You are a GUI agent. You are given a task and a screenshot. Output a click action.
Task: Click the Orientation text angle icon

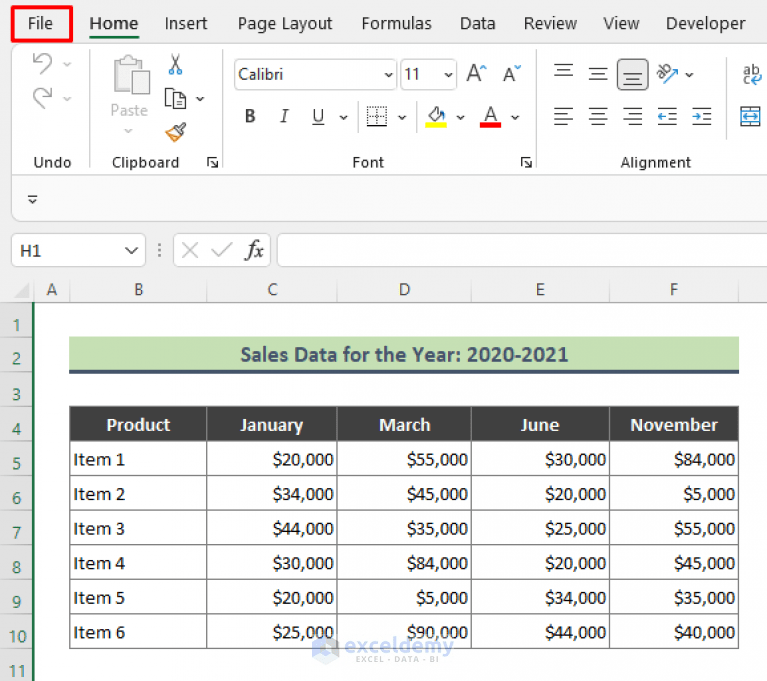pos(667,74)
